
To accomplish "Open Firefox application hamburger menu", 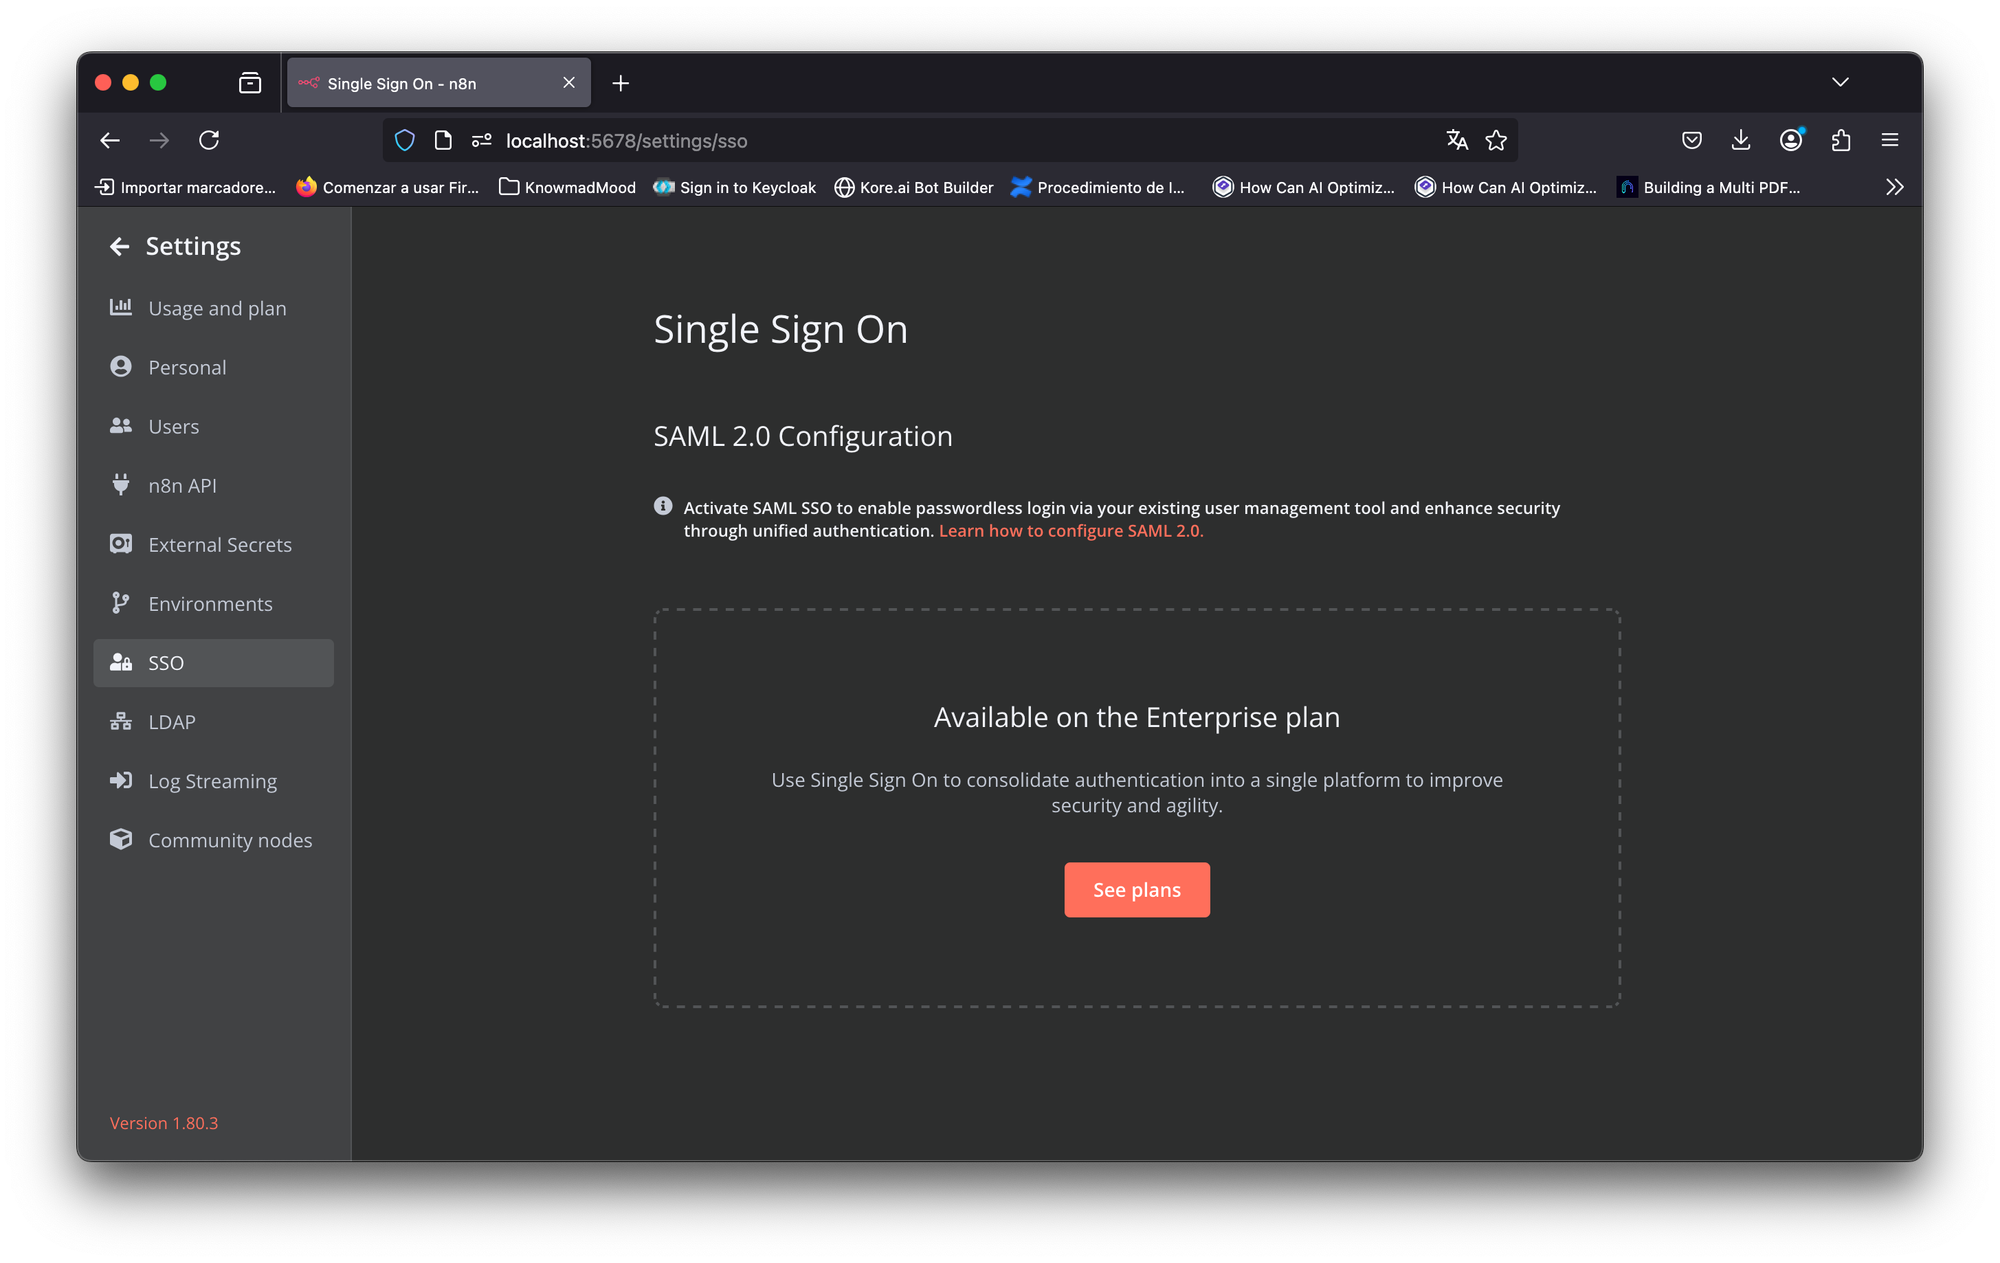I will point(1889,140).
